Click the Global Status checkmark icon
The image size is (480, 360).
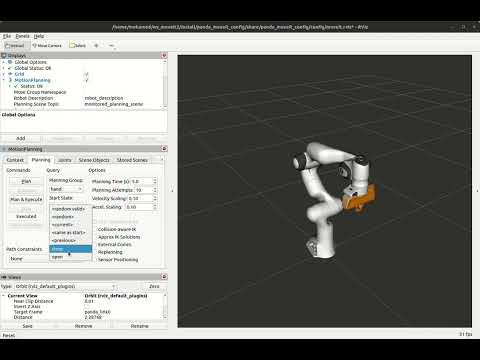click(10, 68)
